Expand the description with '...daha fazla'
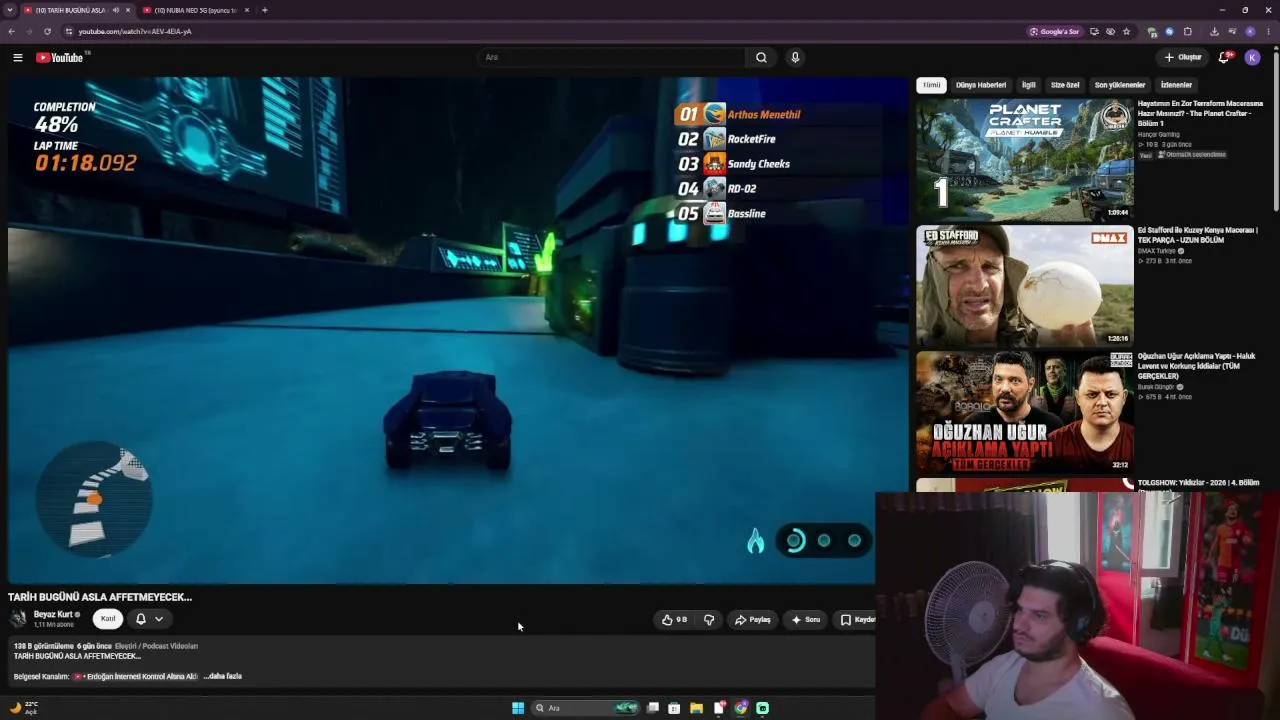 223,676
